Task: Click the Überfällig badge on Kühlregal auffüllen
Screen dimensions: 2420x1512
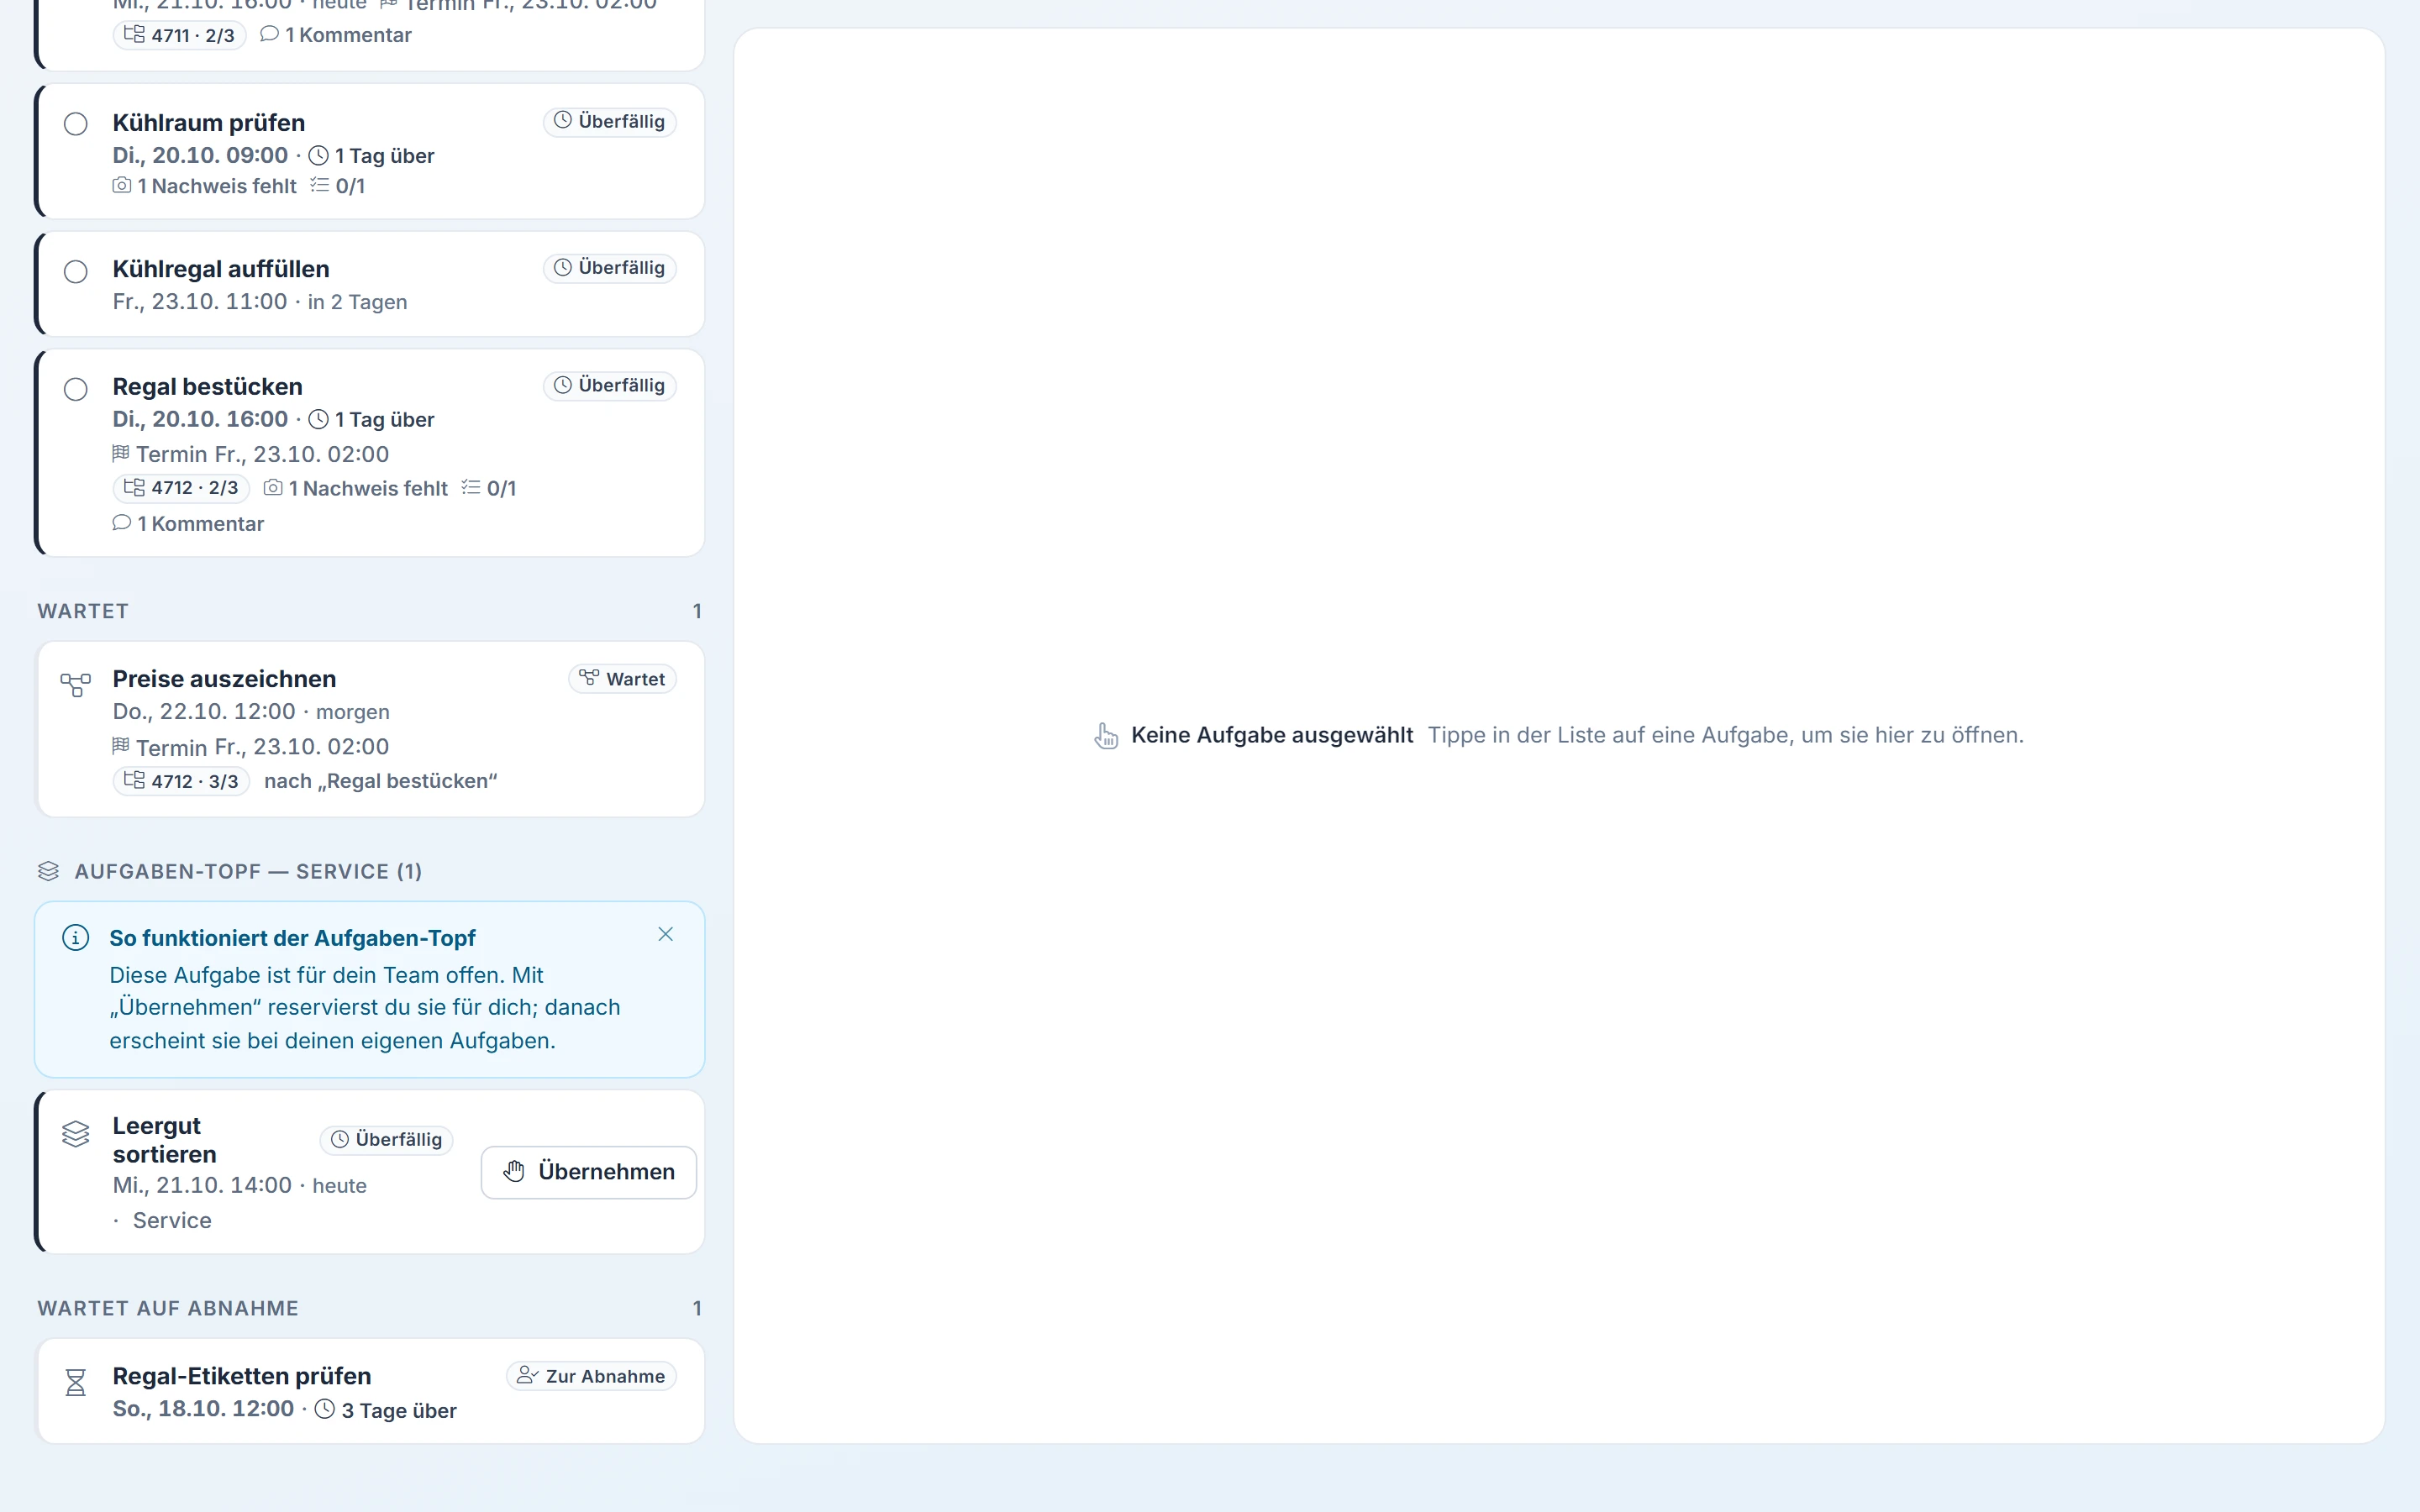Action: (610, 268)
